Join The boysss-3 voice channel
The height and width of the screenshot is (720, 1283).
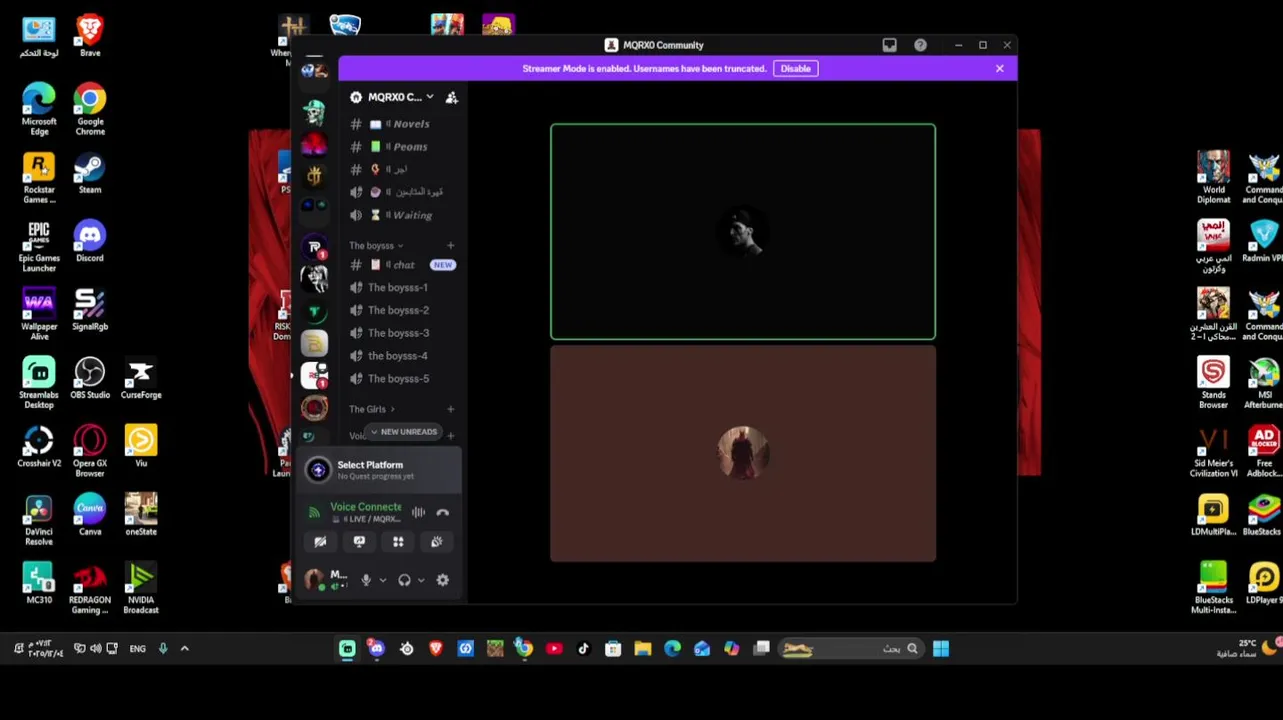[x=402, y=333]
